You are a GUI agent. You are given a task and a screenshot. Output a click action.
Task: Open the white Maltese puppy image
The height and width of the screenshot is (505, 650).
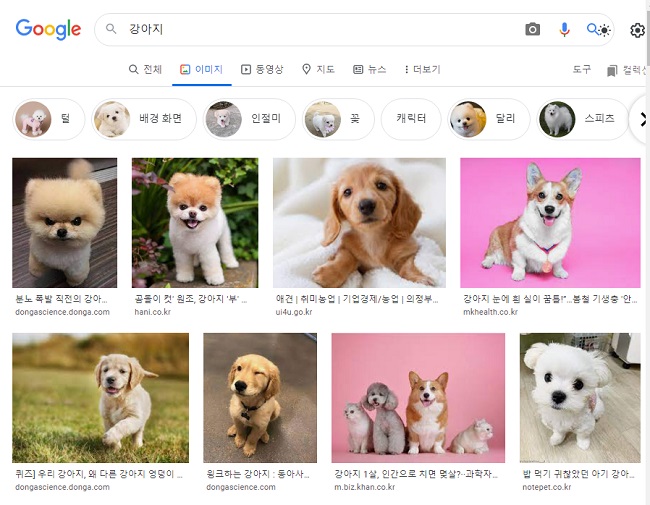coord(580,398)
